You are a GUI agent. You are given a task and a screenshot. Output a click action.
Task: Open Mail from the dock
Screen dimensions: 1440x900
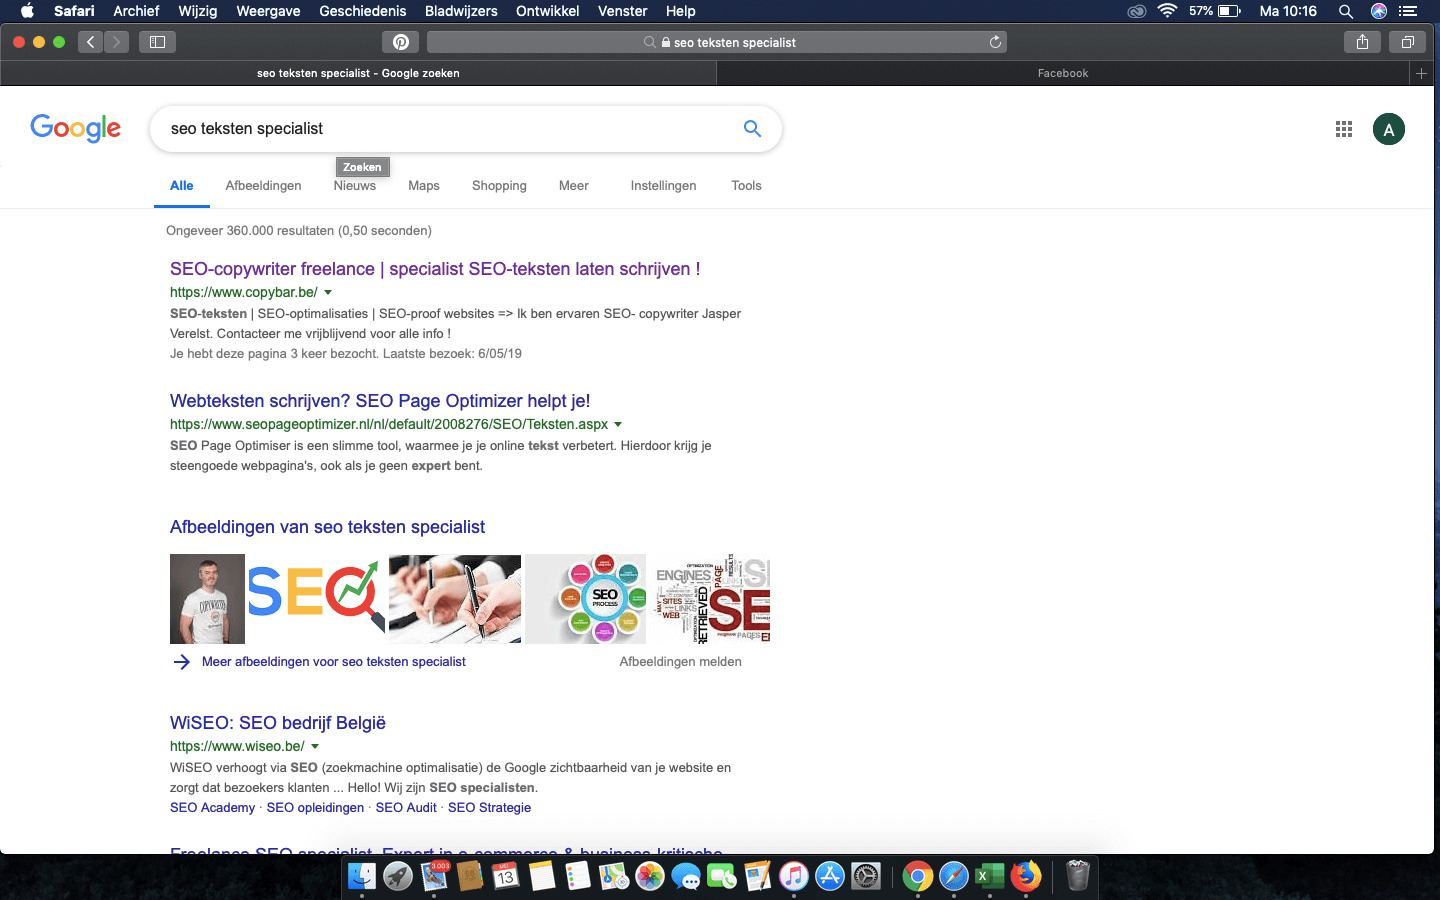coord(434,877)
